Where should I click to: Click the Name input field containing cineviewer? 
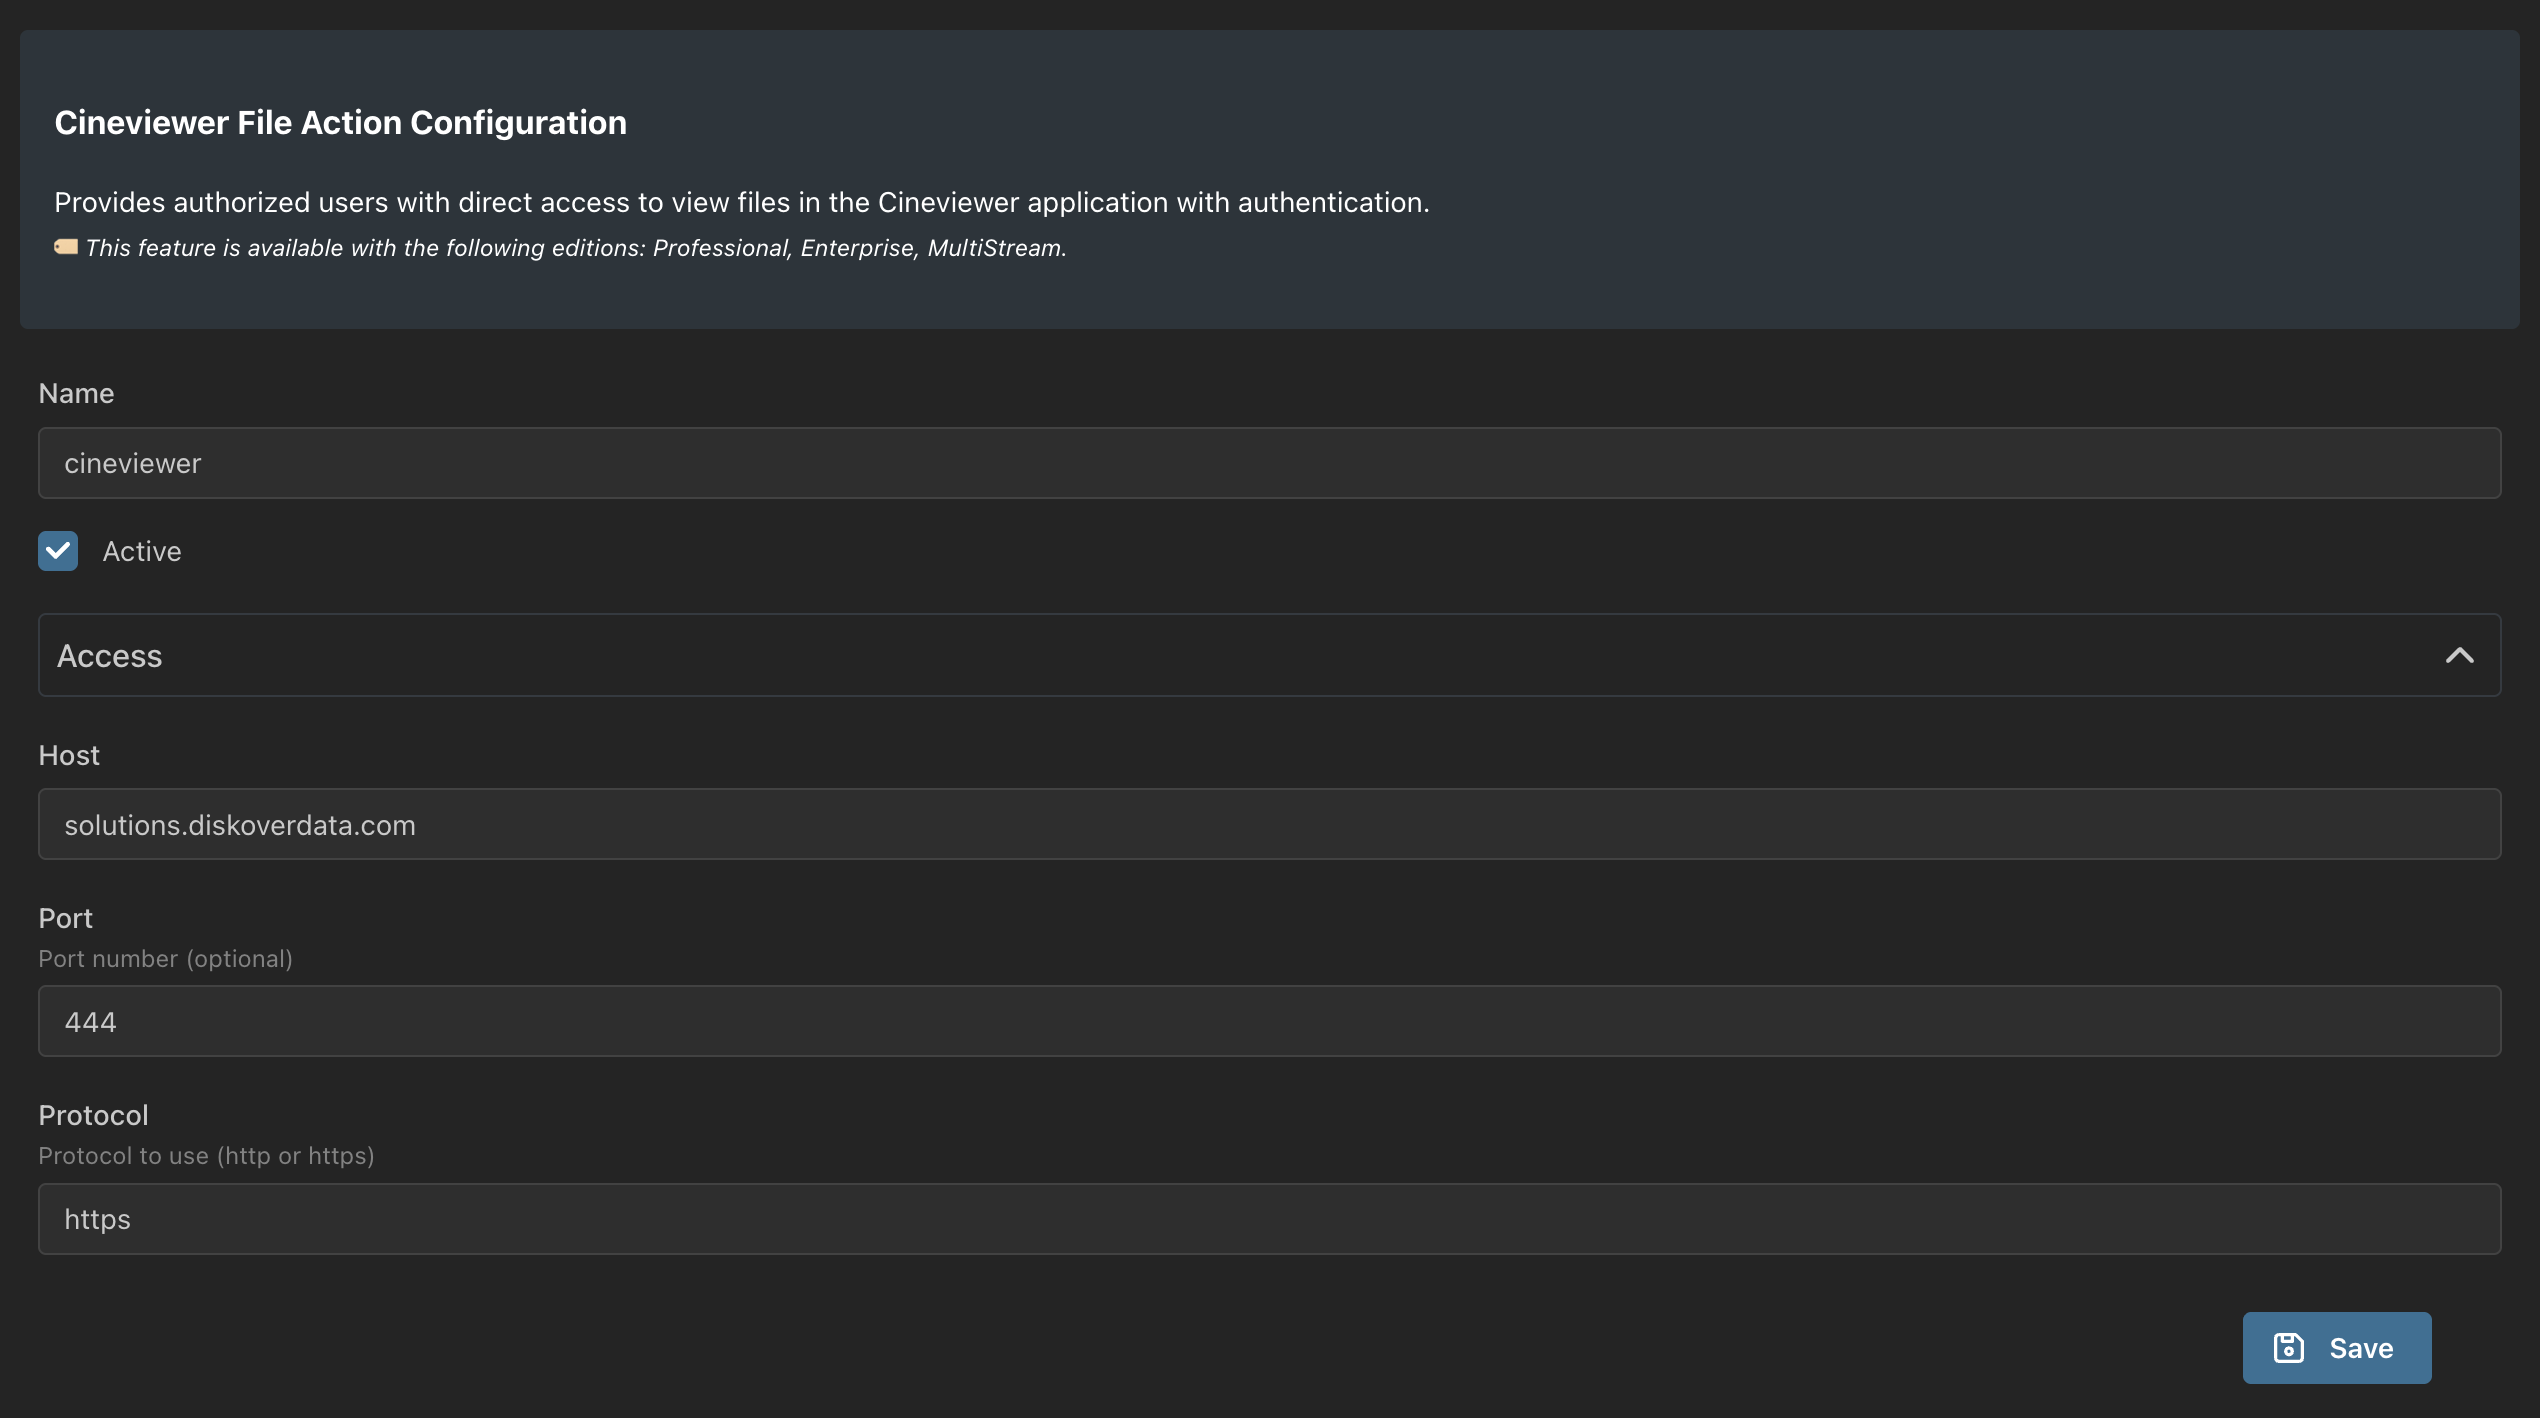tap(1269, 463)
